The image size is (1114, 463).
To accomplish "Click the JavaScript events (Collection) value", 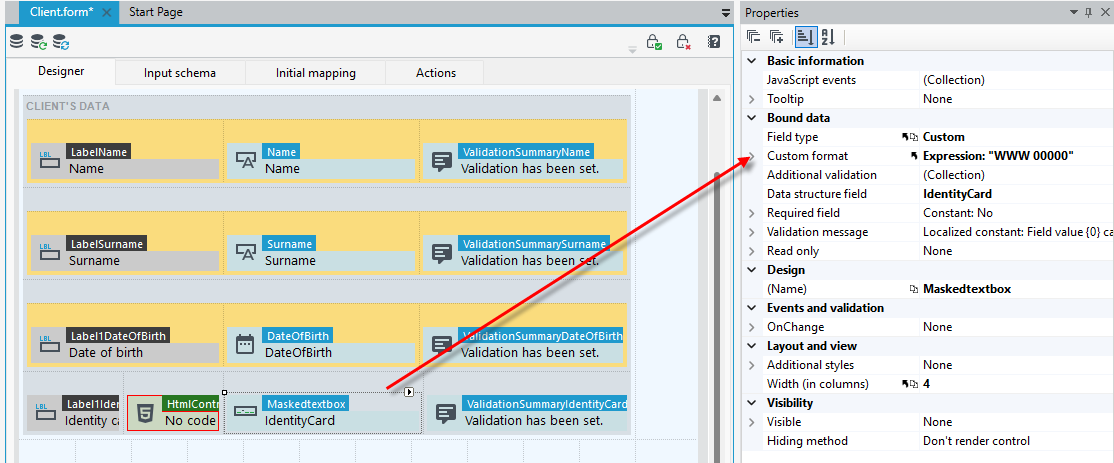I will coord(953,80).
